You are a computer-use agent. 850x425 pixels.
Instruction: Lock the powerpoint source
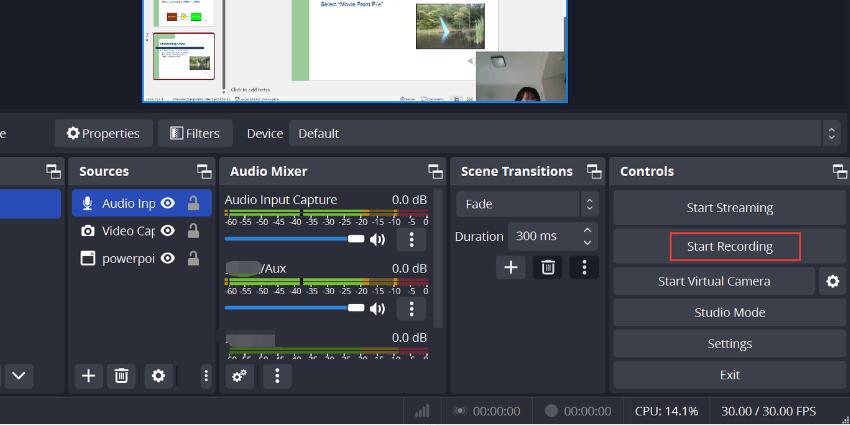pos(193,259)
